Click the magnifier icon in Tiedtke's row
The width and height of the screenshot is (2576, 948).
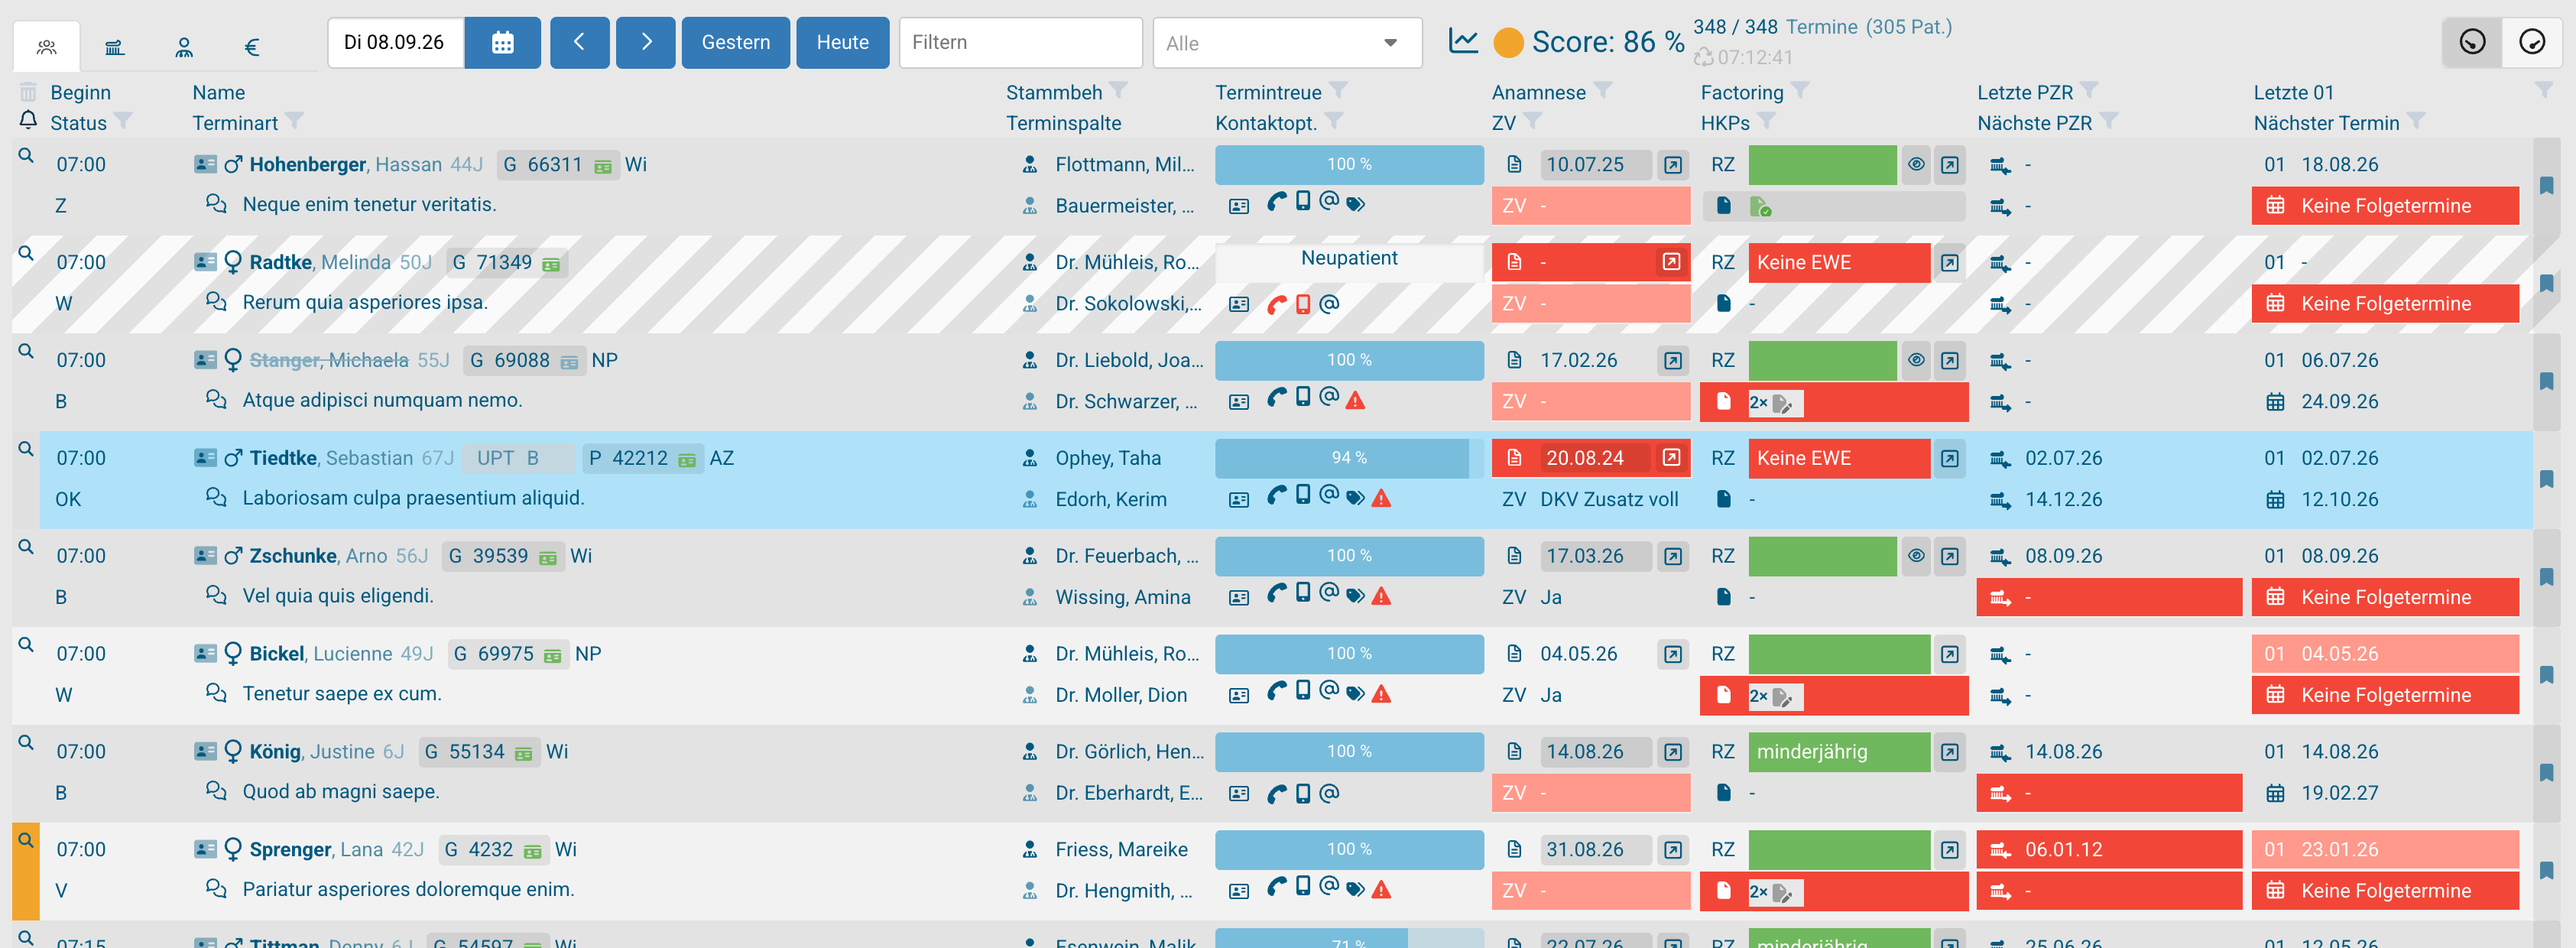[26, 449]
